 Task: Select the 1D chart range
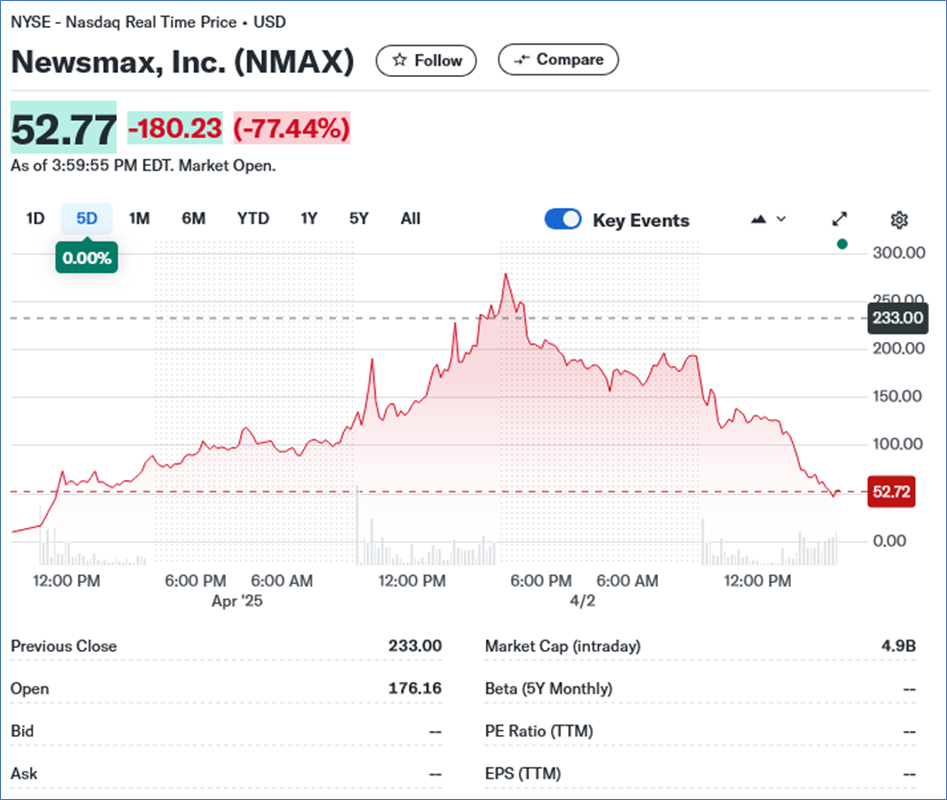pos(36,219)
